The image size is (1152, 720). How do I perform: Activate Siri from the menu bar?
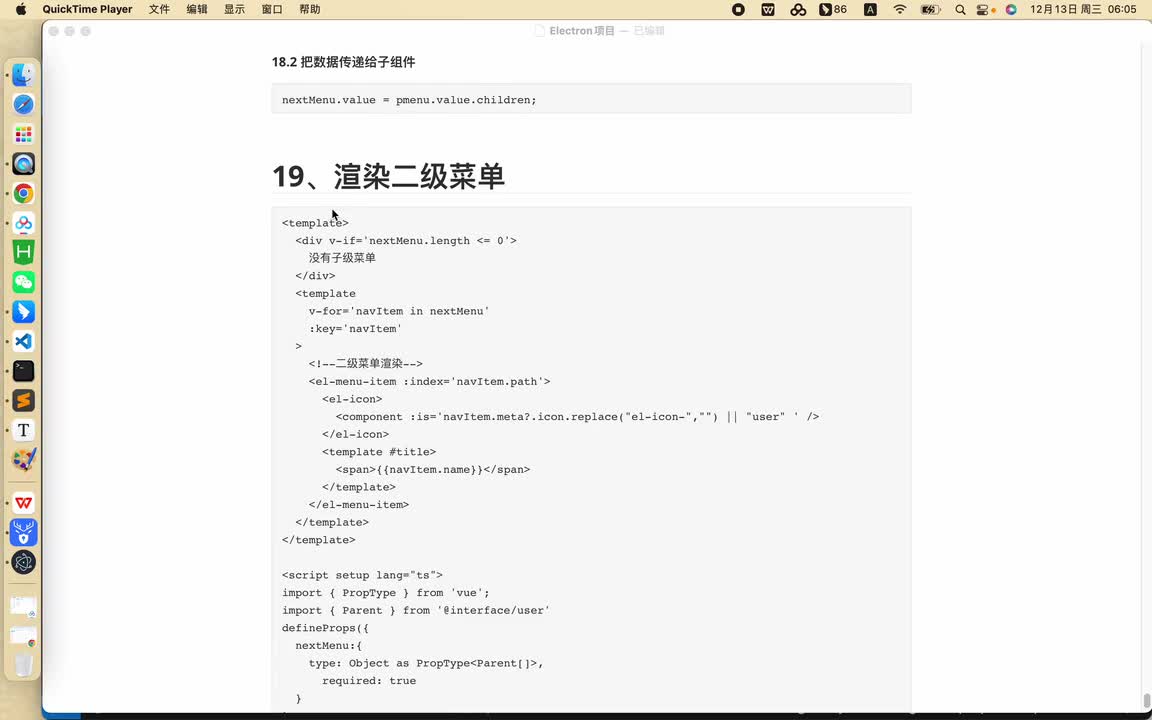point(1011,10)
